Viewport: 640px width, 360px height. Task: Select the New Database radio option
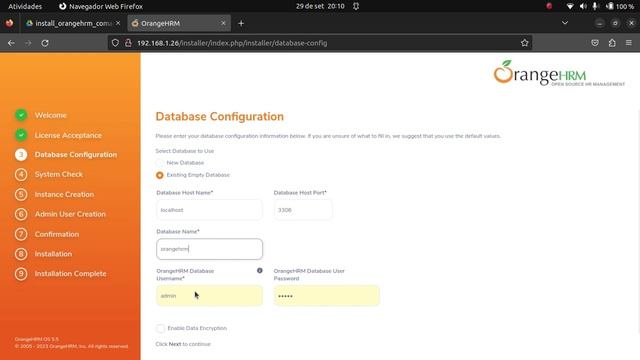coord(160,163)
